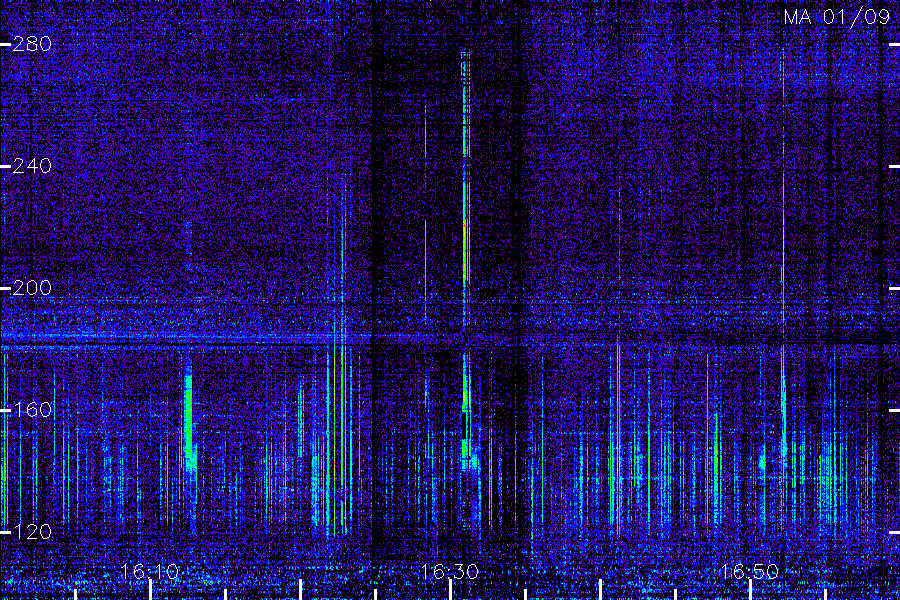Click the 120 frequency axis label
The image size is (900, 600).
tap(32, 532)
